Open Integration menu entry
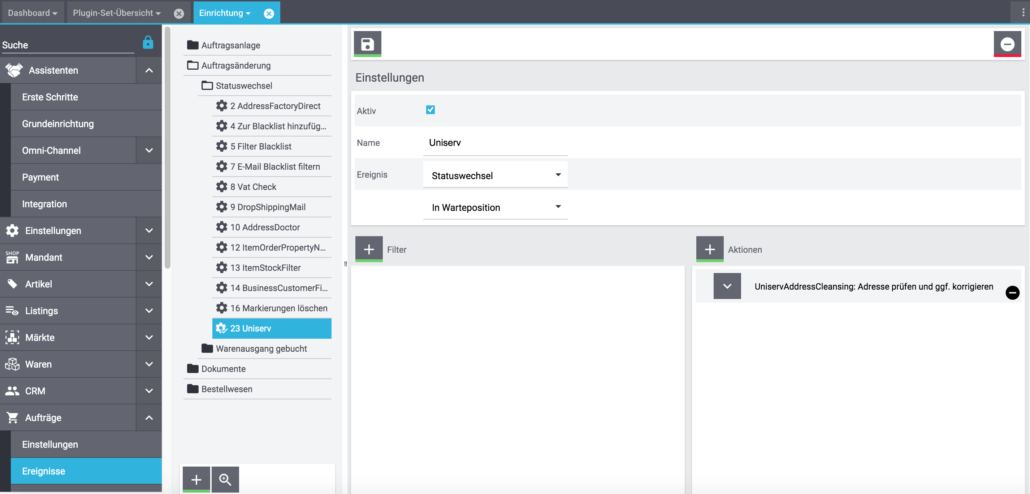 (x=86, y=204)
